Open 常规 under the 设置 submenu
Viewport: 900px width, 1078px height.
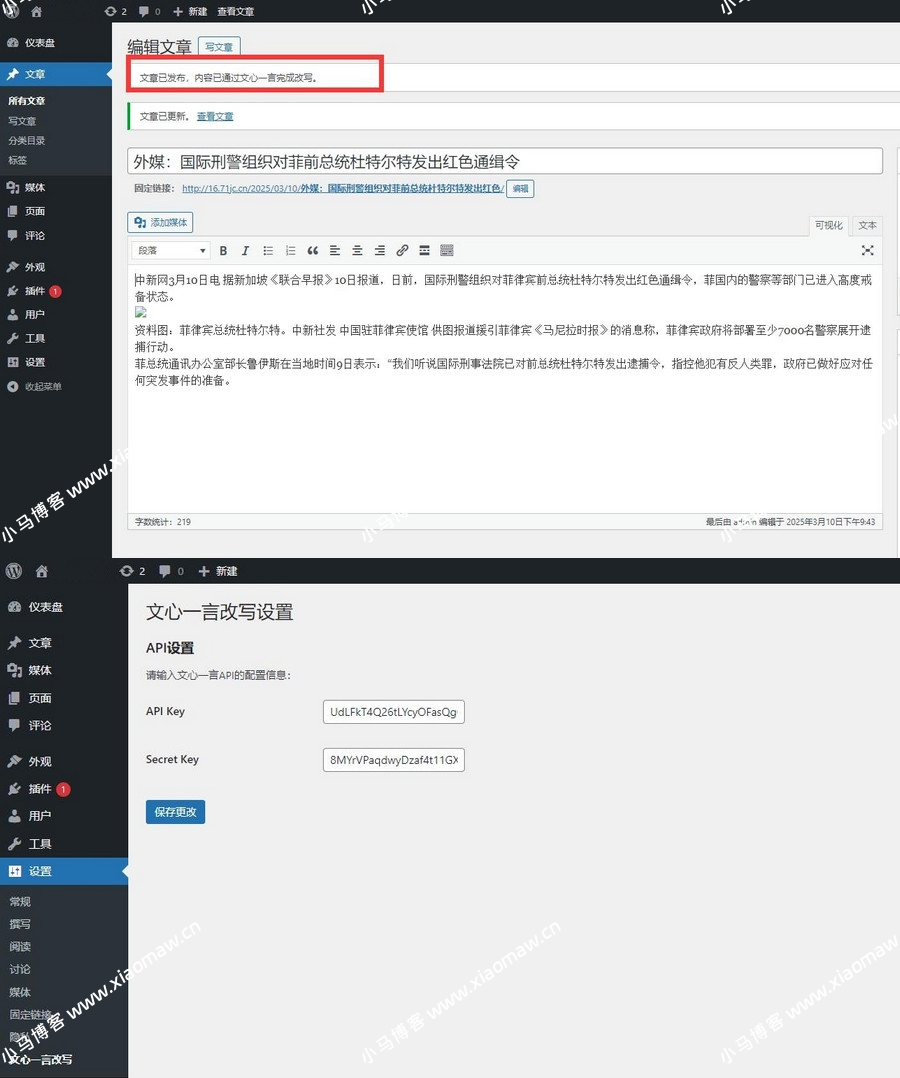20,901
